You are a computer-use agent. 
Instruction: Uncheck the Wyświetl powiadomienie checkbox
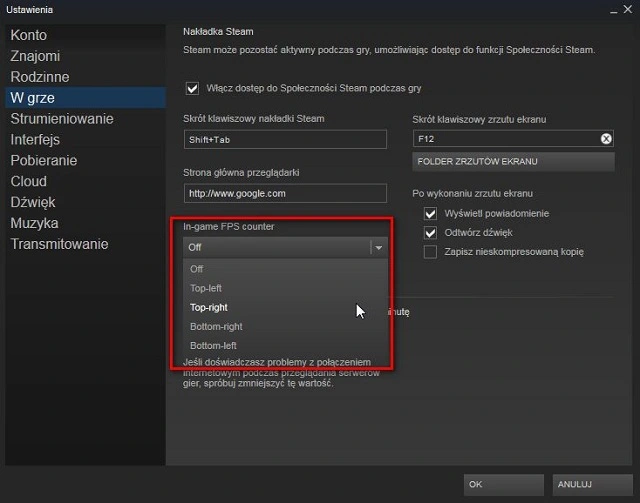[431, 213]
